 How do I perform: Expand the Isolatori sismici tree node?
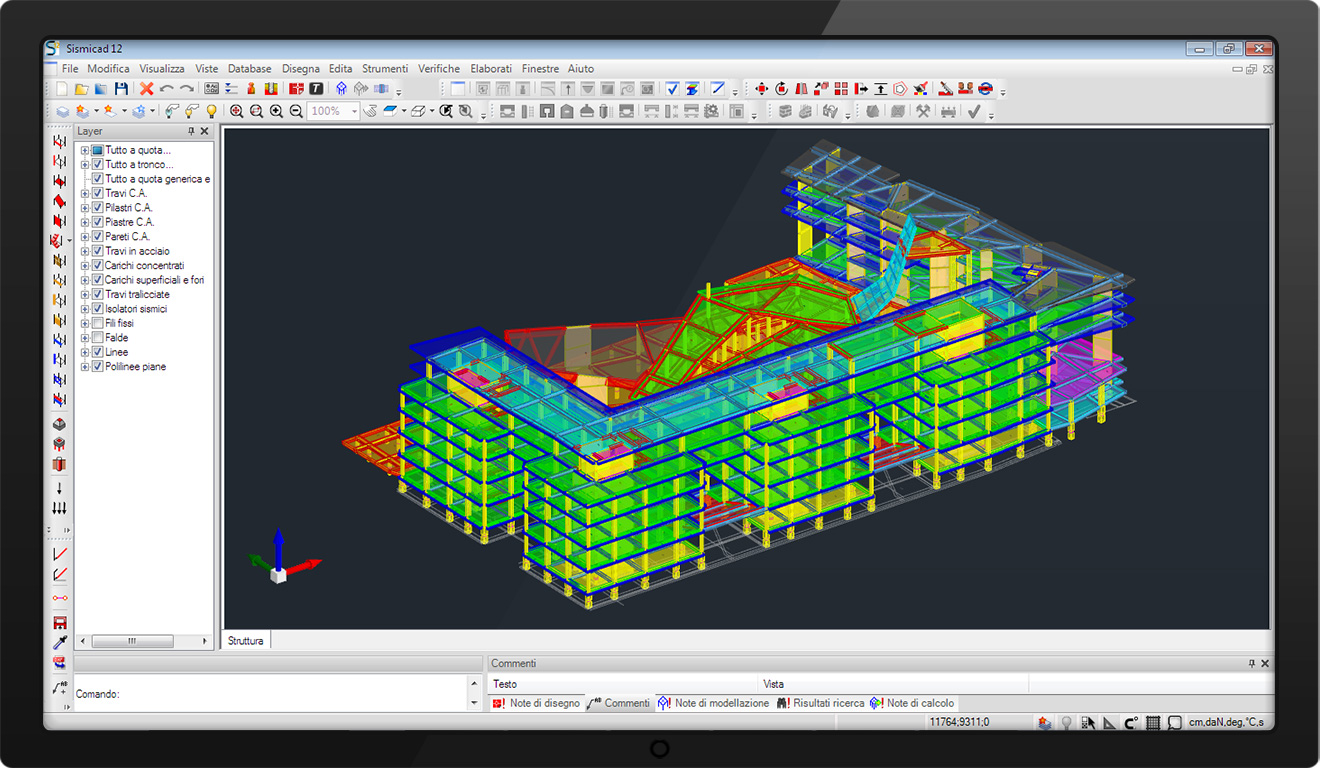(x=85, y=309)
